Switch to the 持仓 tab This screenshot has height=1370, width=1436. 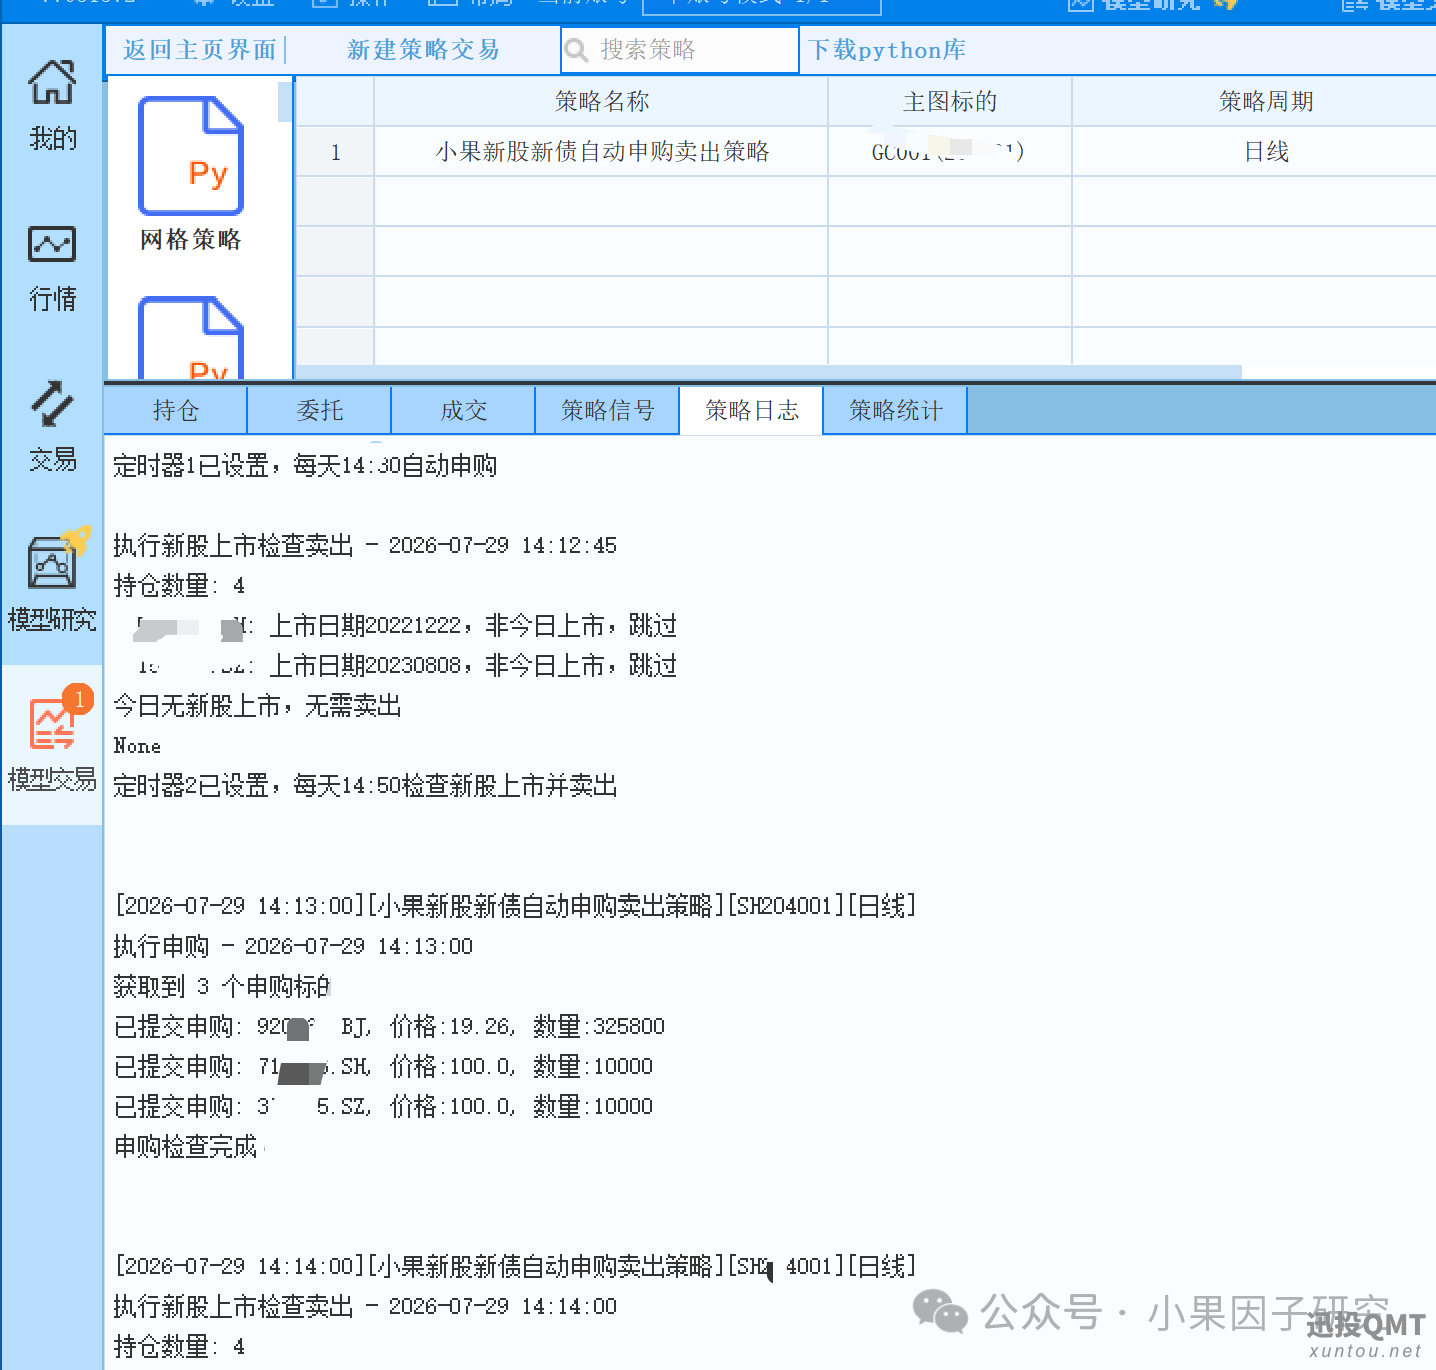click(x=176, y=410)
